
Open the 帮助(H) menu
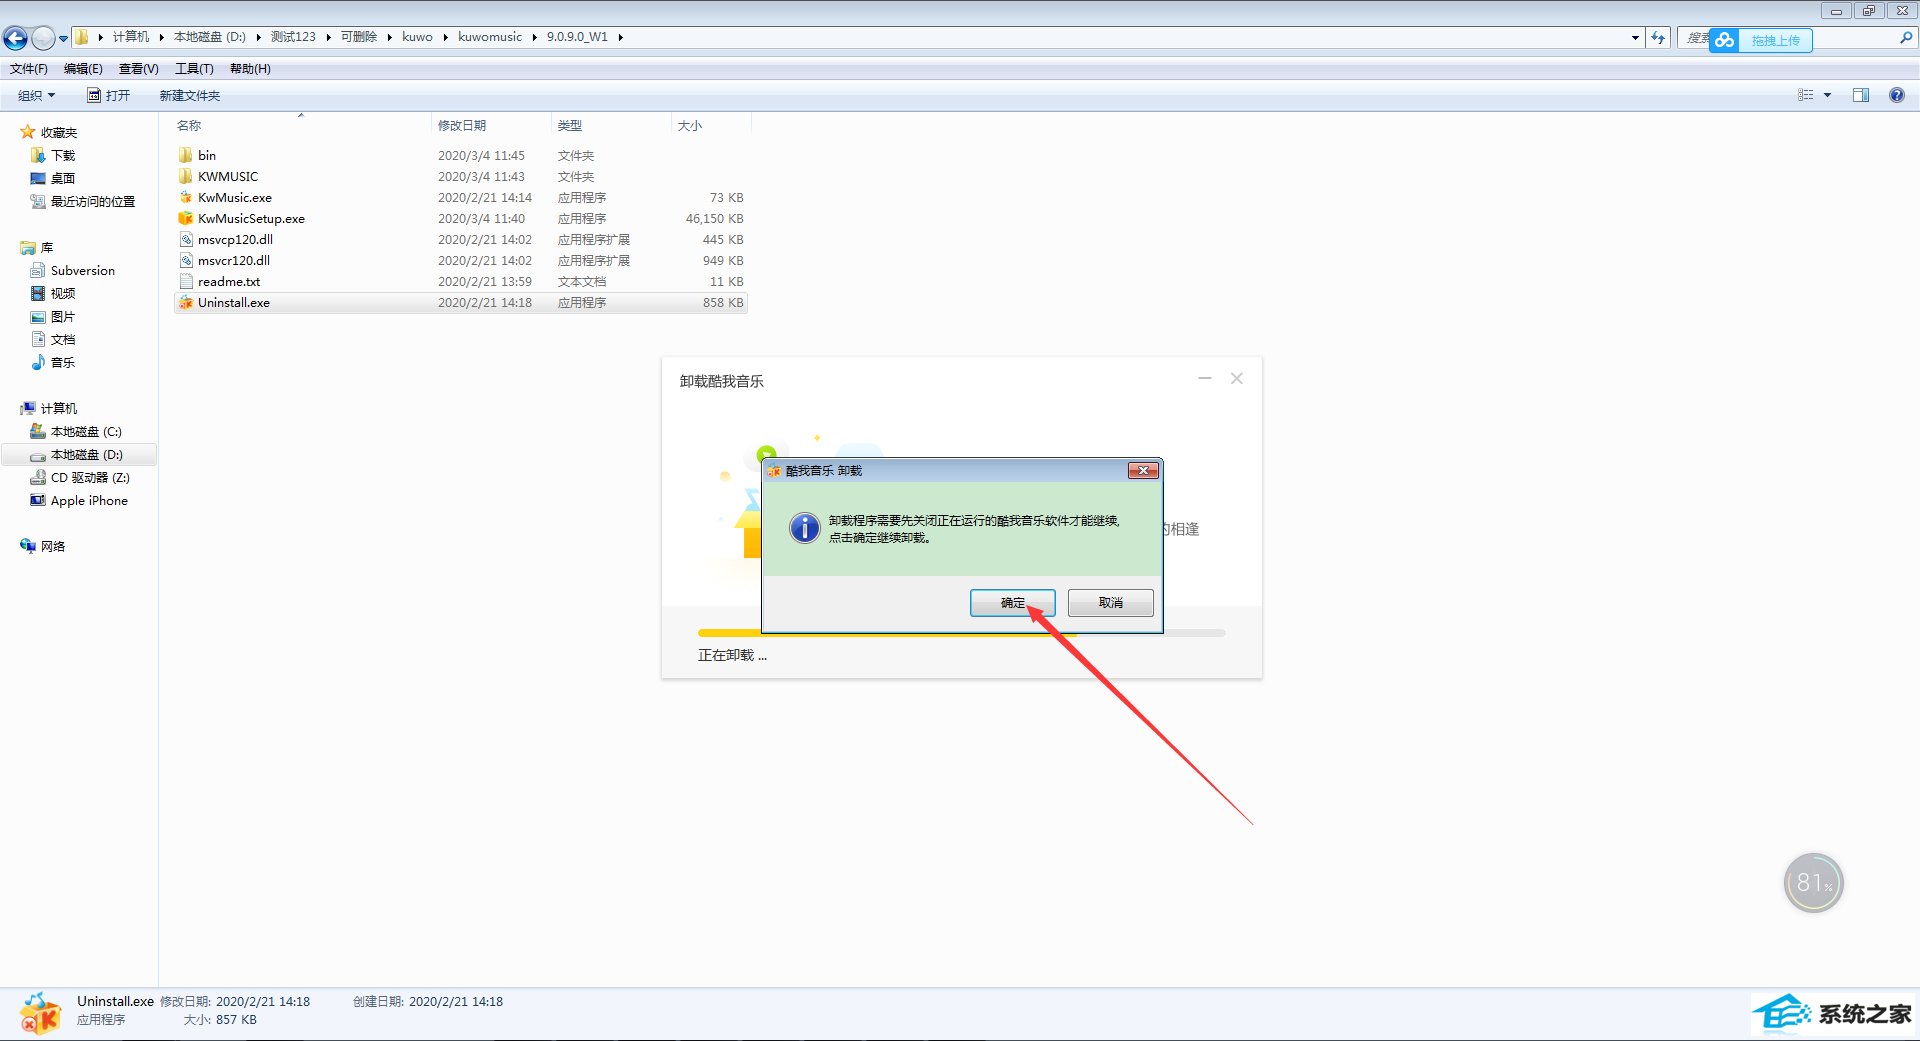point(250,69)
